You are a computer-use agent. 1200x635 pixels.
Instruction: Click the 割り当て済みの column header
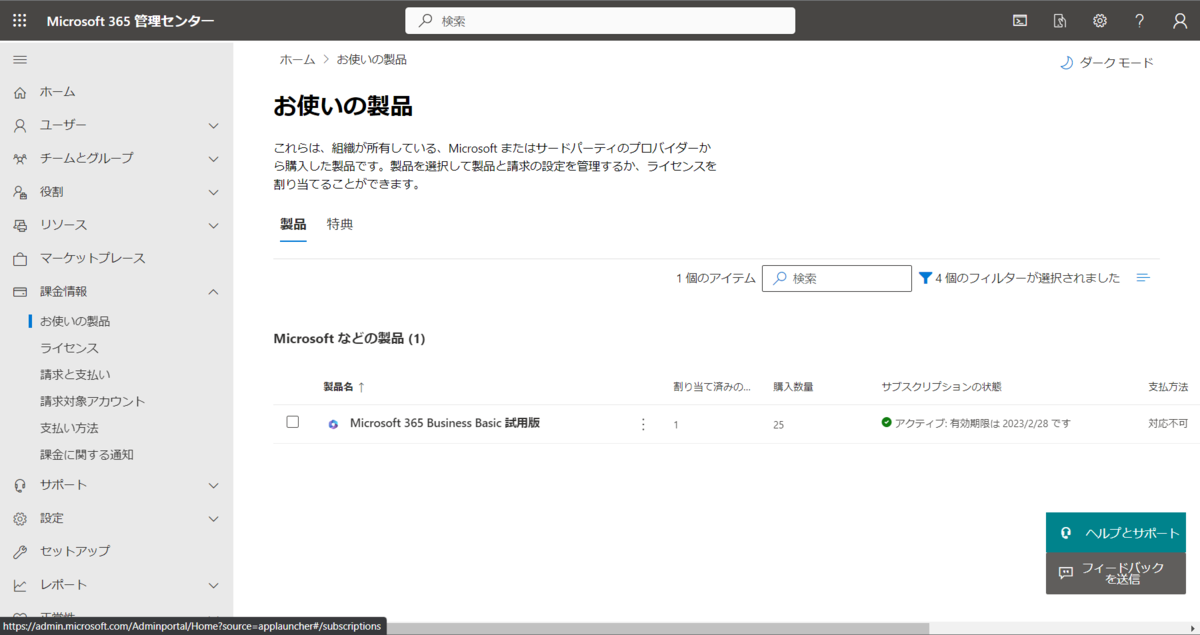(712, 387)
